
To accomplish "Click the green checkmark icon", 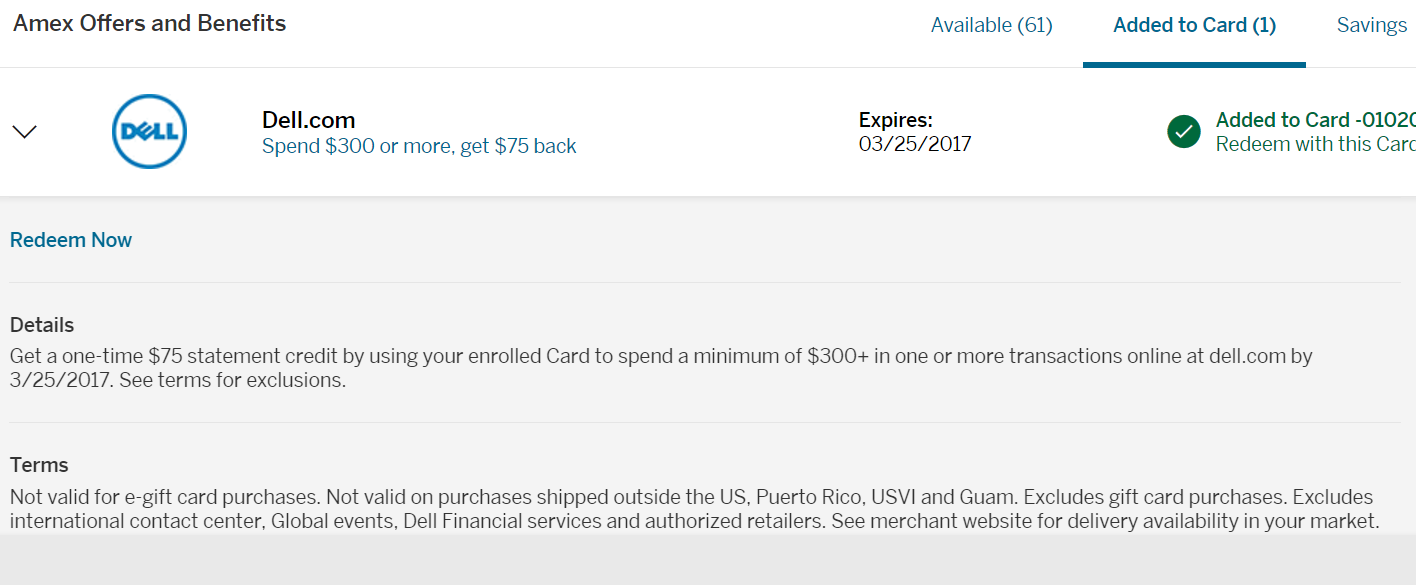I will (1184, 132).
